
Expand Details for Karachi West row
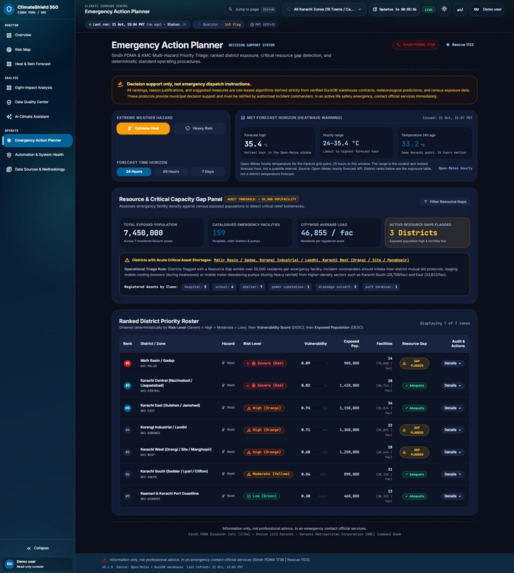click(x=452, y=452)
